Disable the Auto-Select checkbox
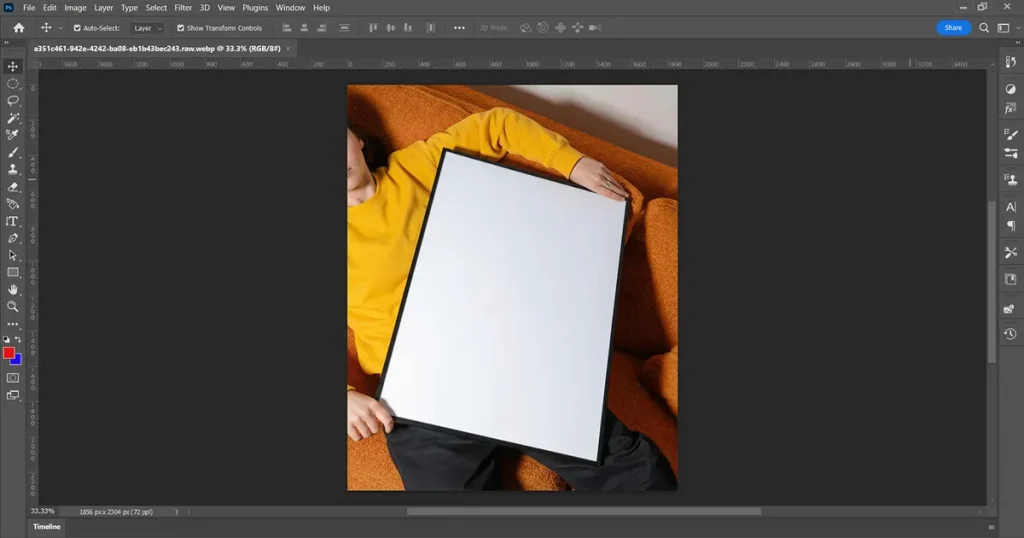Viewport: 1024px width, 538px height. 78,28
